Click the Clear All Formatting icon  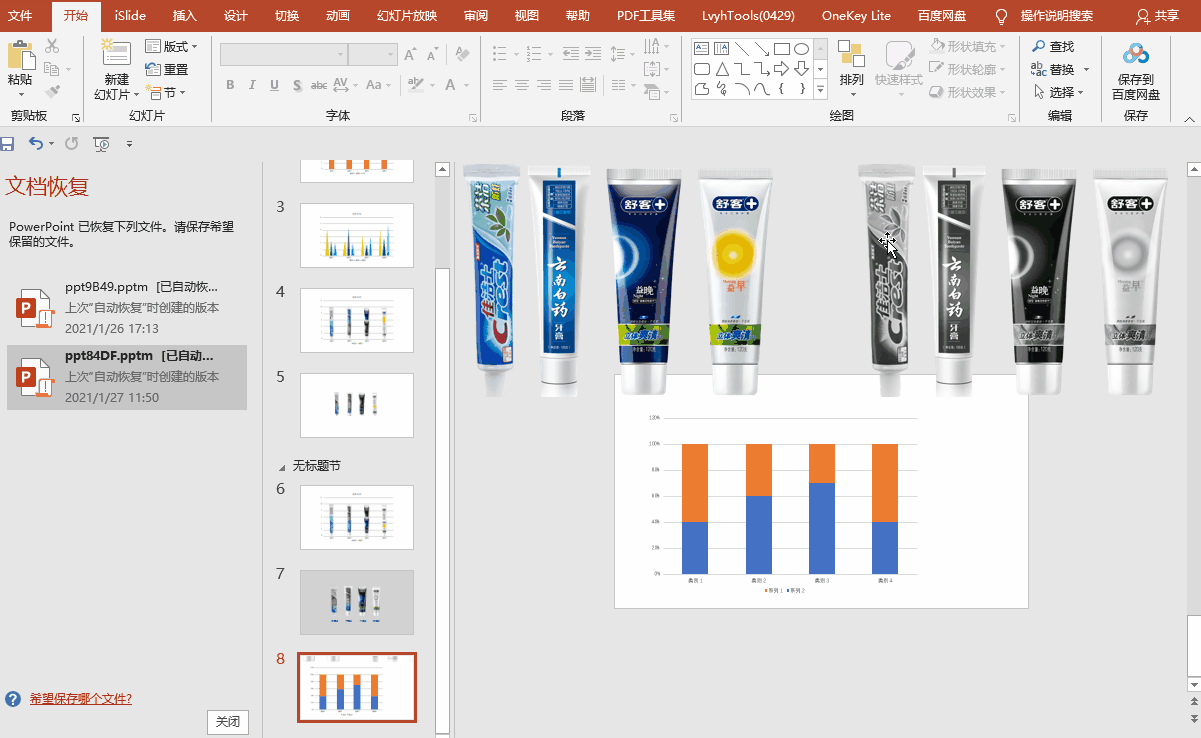point(460,55)
